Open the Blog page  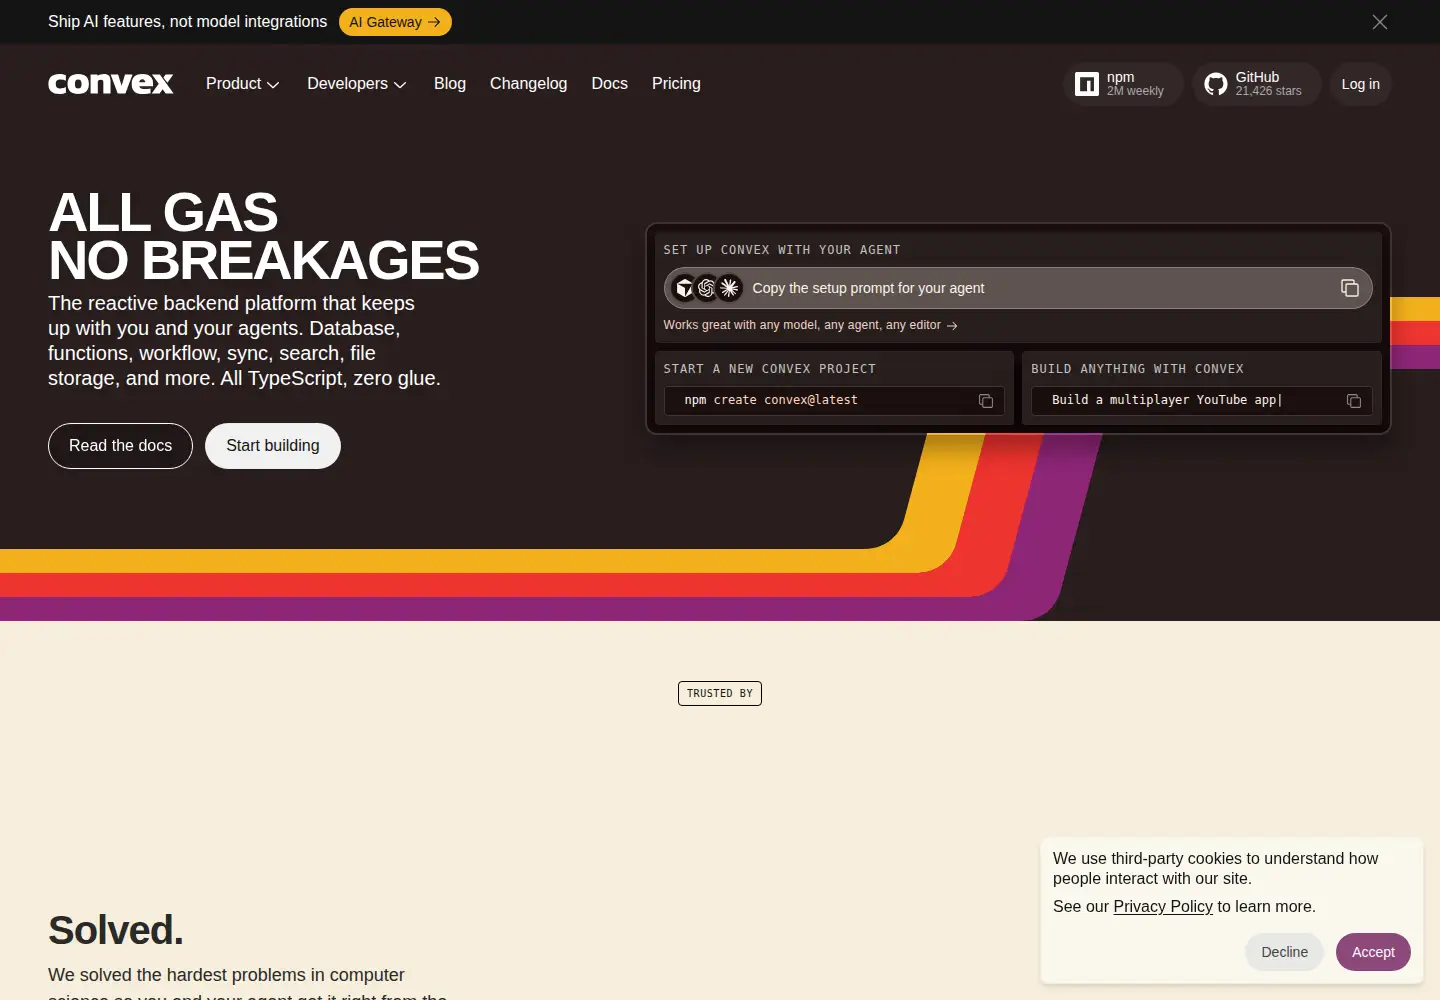(x=450, y=84)
